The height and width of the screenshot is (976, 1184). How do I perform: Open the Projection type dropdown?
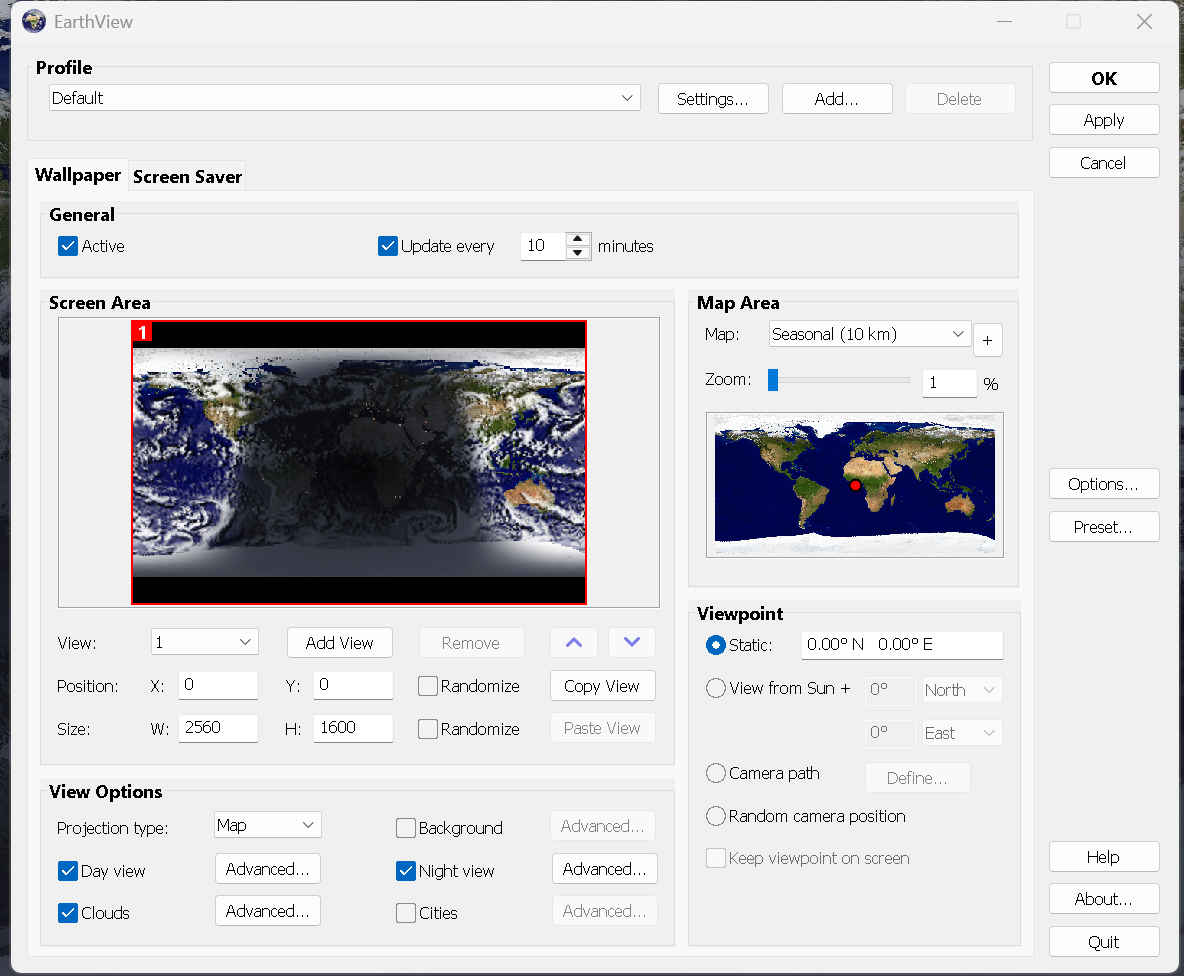(x=268, y=825)
